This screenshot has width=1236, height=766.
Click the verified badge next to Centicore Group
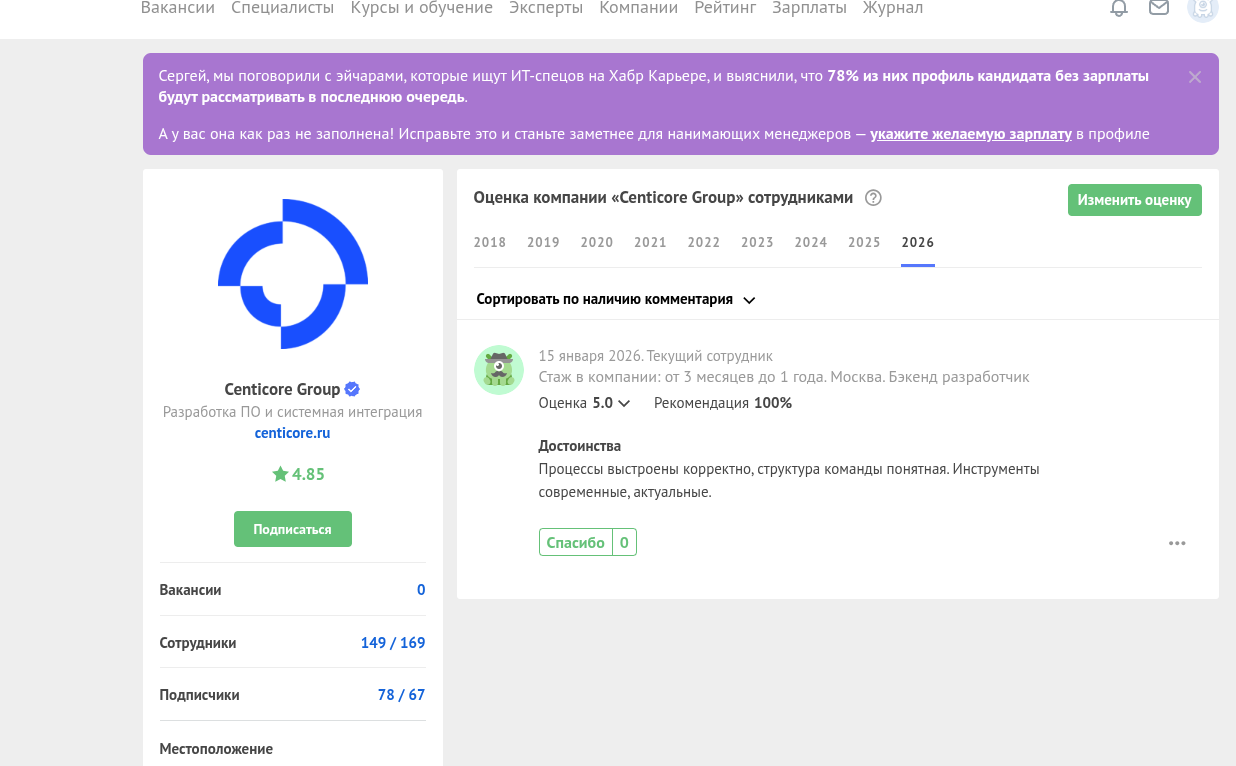click(353, 389)
